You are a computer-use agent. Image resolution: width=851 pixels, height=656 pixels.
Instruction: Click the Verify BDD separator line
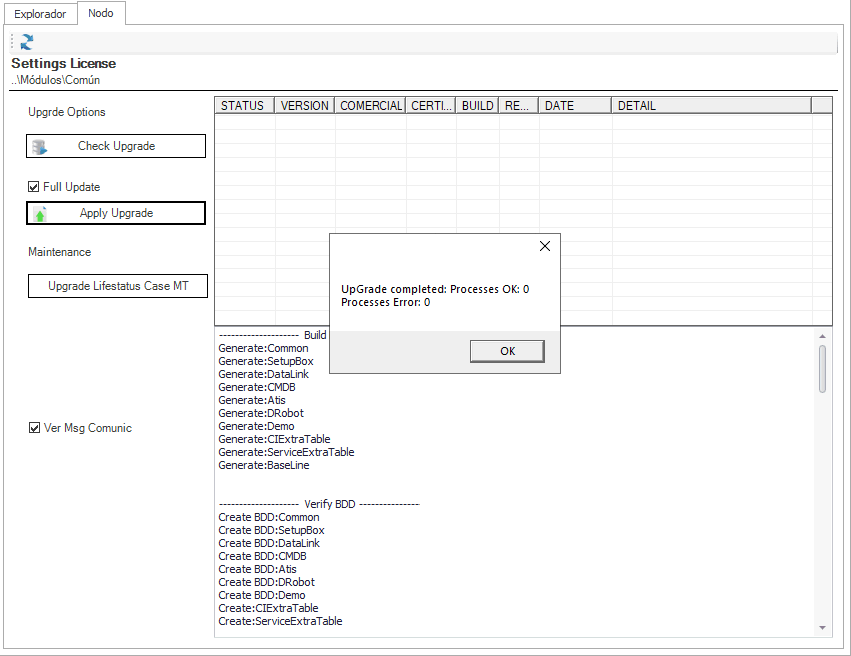pos(319,505)
